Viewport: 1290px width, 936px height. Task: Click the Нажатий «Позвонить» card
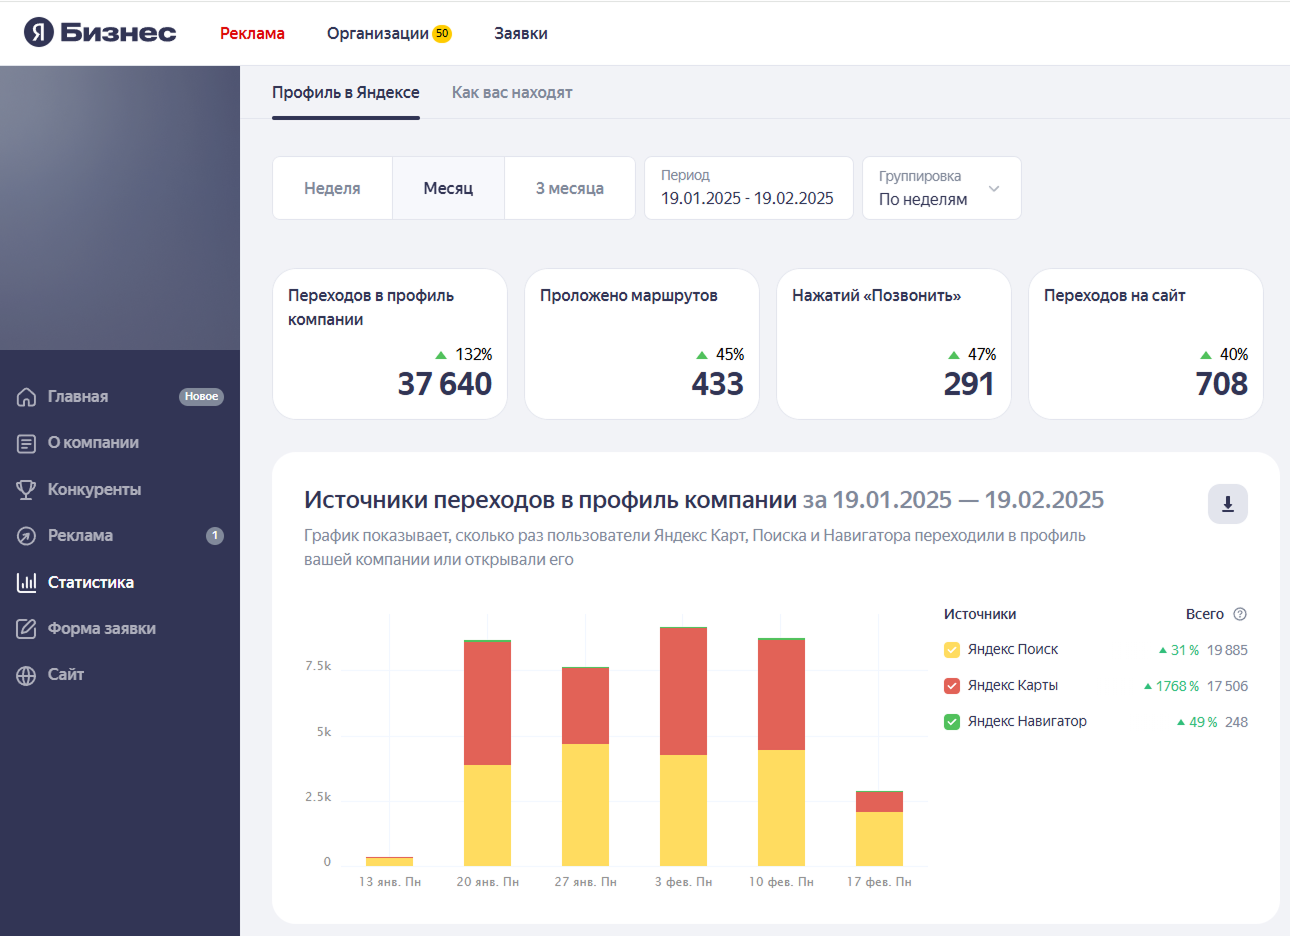(x=894, y=344)
